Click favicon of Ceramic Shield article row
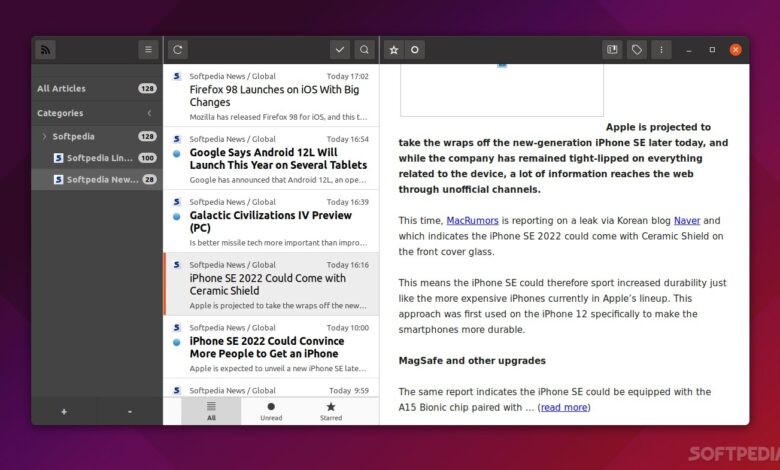Image resolution: width=780 pixels, height=470 pixels. (x=177, y=265)
